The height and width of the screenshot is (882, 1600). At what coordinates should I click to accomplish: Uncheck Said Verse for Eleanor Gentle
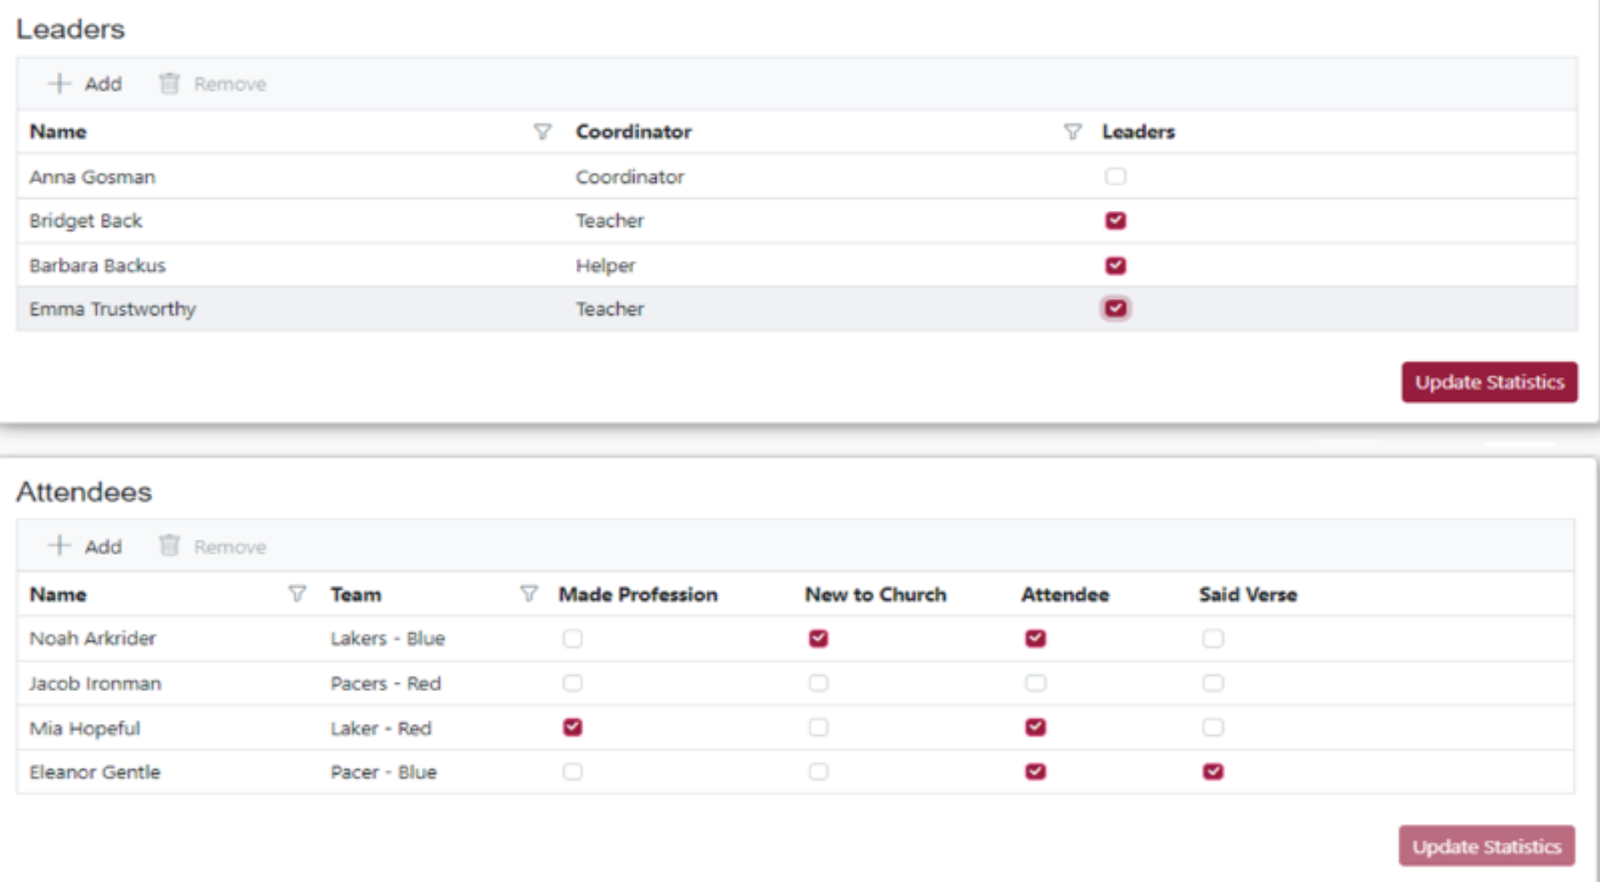(x=1213, y=772)
